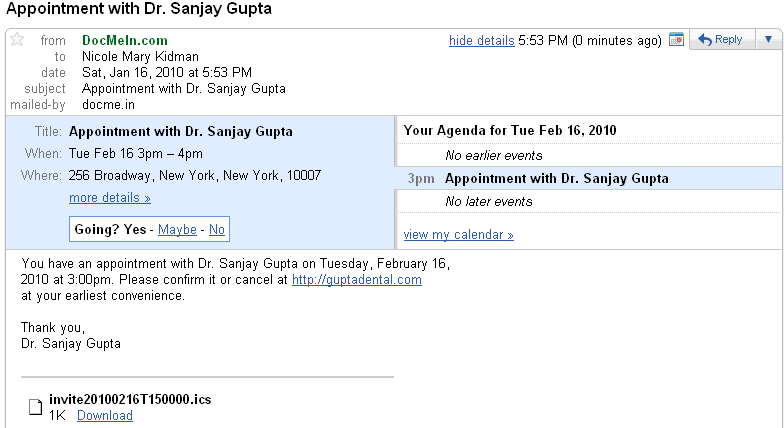784x428 pixels.
Task: Download the invite .ics attachment
Action: [104, 416]
